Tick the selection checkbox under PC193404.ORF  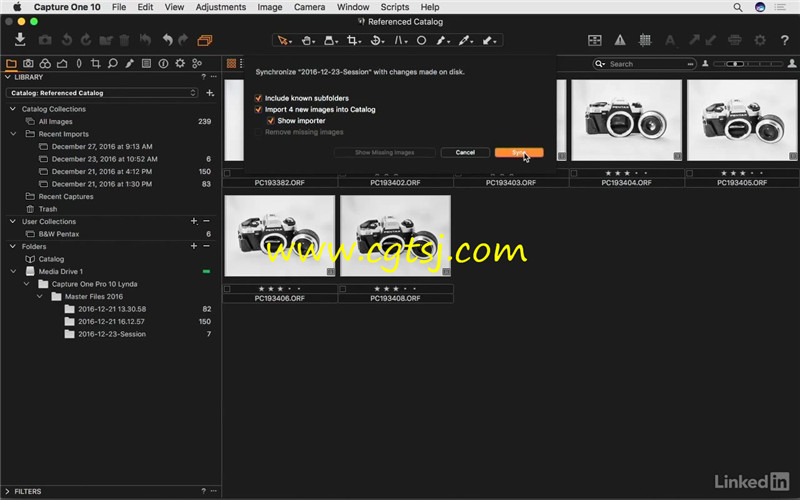[x=574, y=173]
